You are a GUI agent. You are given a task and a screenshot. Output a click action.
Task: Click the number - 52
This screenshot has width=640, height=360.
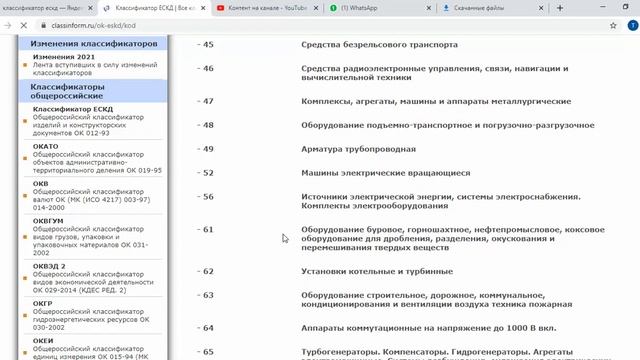point(205,173)
